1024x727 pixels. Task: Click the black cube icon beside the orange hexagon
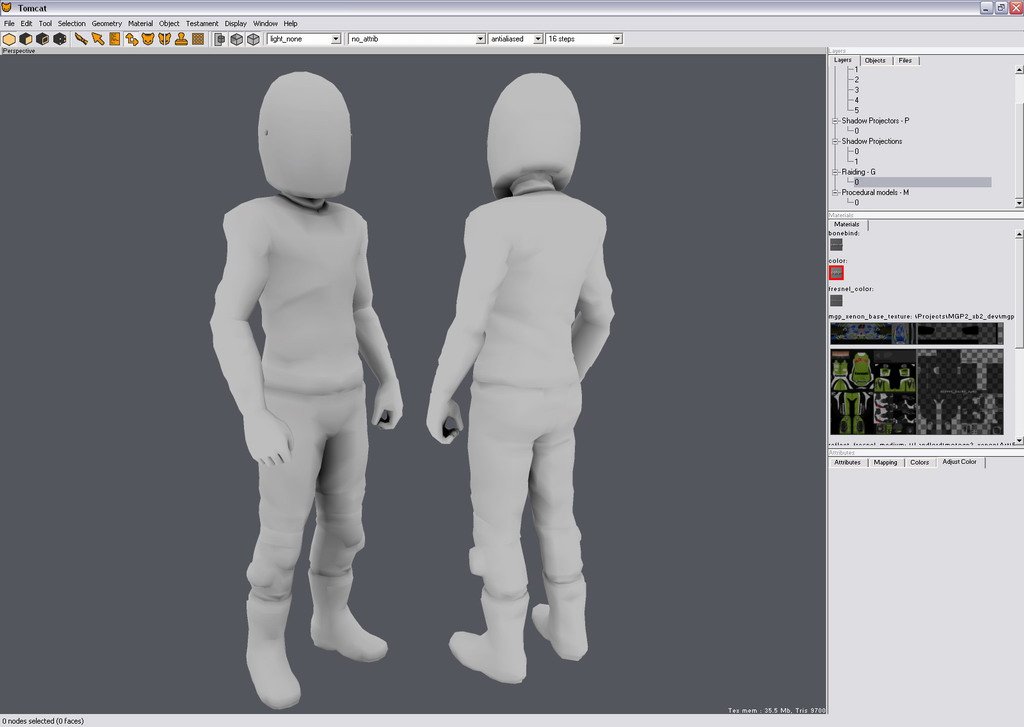pyautogui.click(x=26, y=39)
